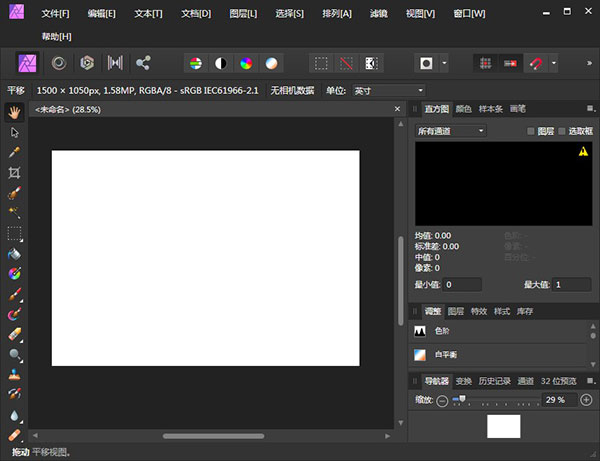Select the Colour Replacement Brush tool
This screenshot has height=461, width=600.
(15, 314)
